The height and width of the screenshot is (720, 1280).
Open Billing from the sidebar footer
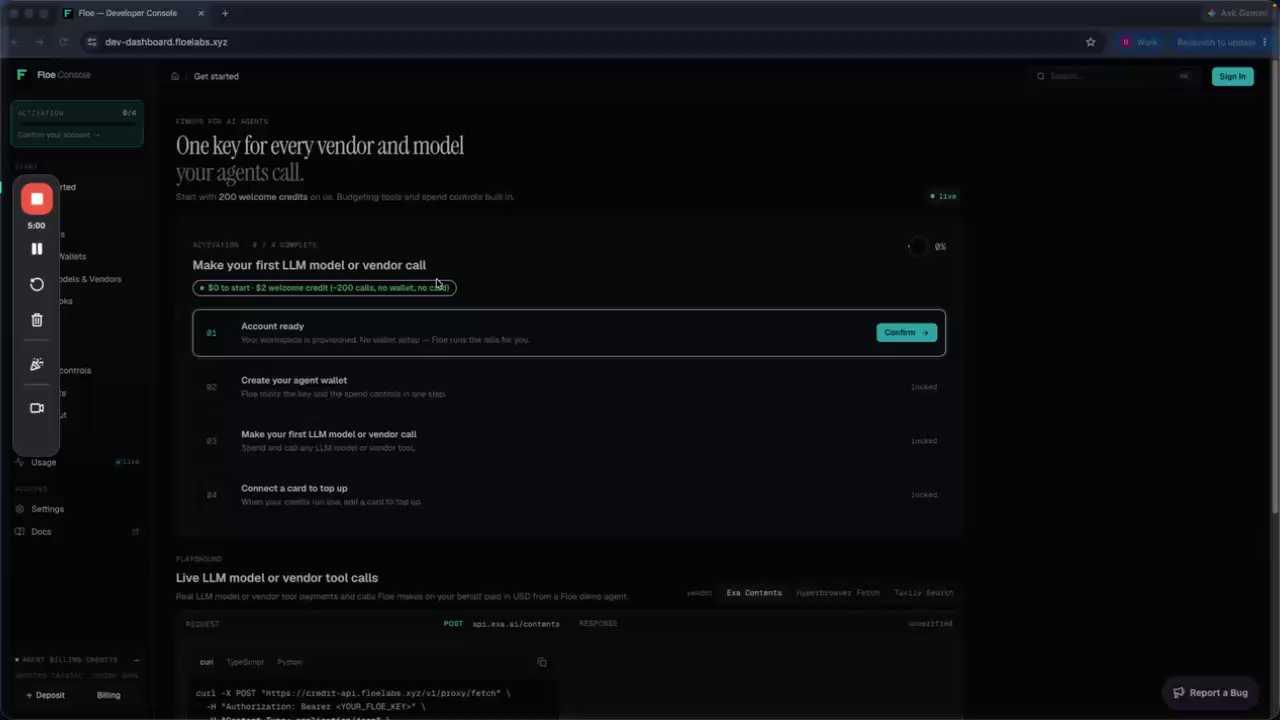coord(108,695)
